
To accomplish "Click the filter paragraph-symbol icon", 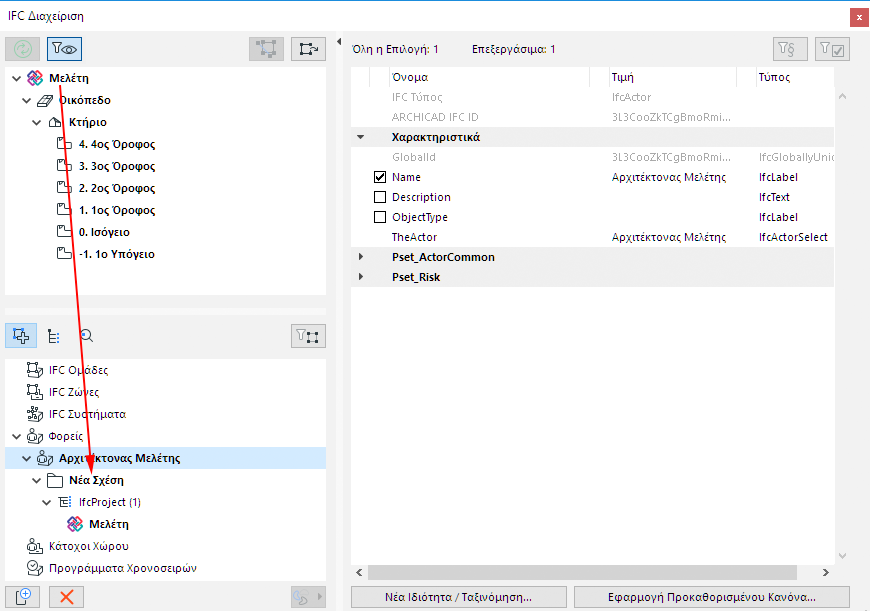I will coord(790,49).
